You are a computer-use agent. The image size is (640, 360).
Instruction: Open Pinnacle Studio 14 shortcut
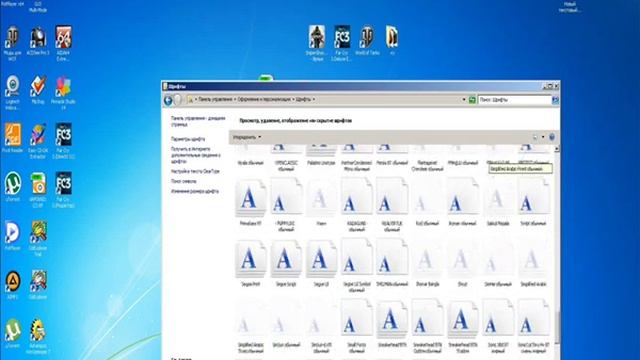pos(63,93)
